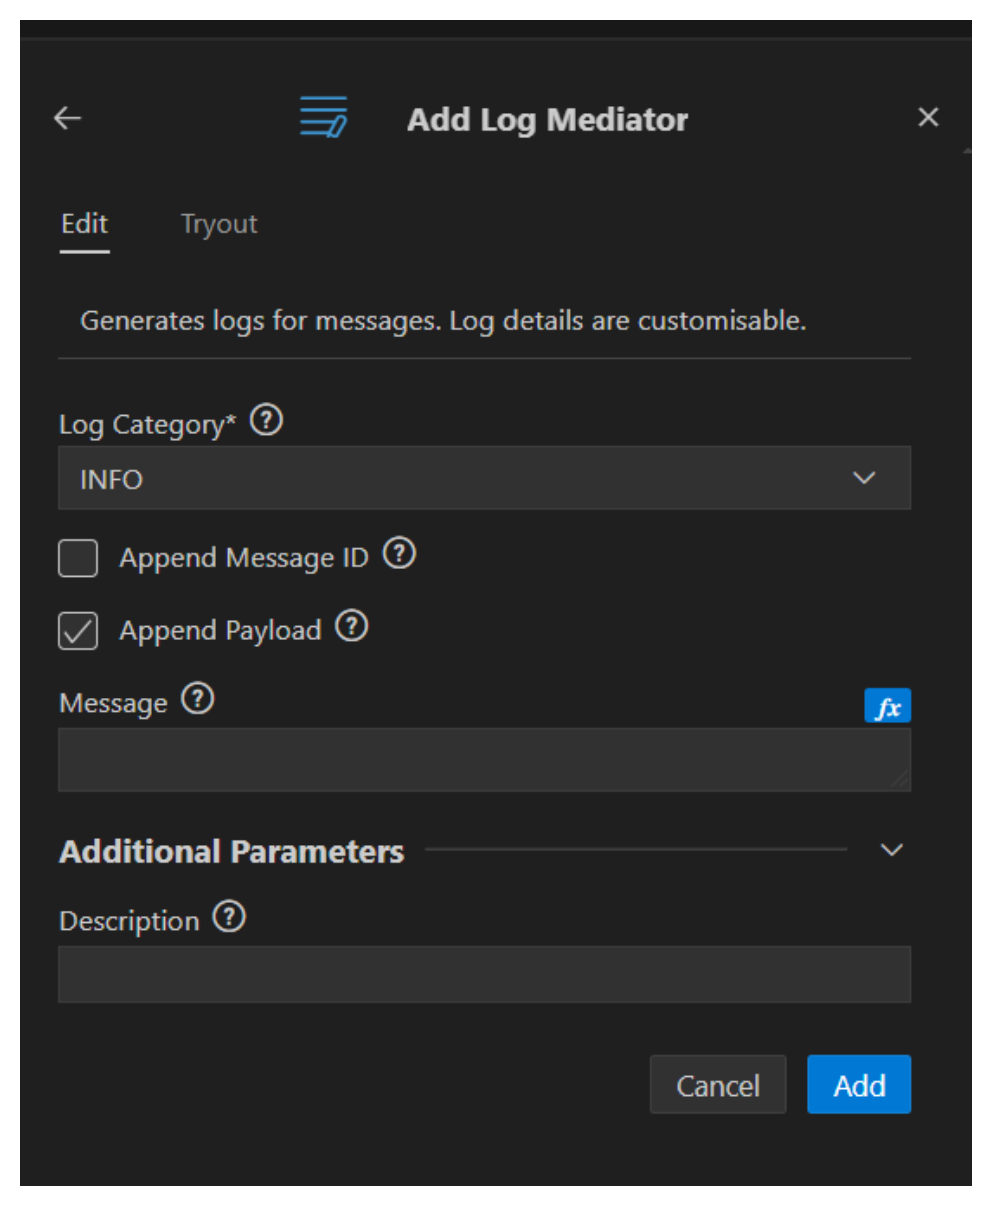Open help for Log Category
This screenshot has width=991, height=1206.
pyautogui.click(x=266, y=420)
